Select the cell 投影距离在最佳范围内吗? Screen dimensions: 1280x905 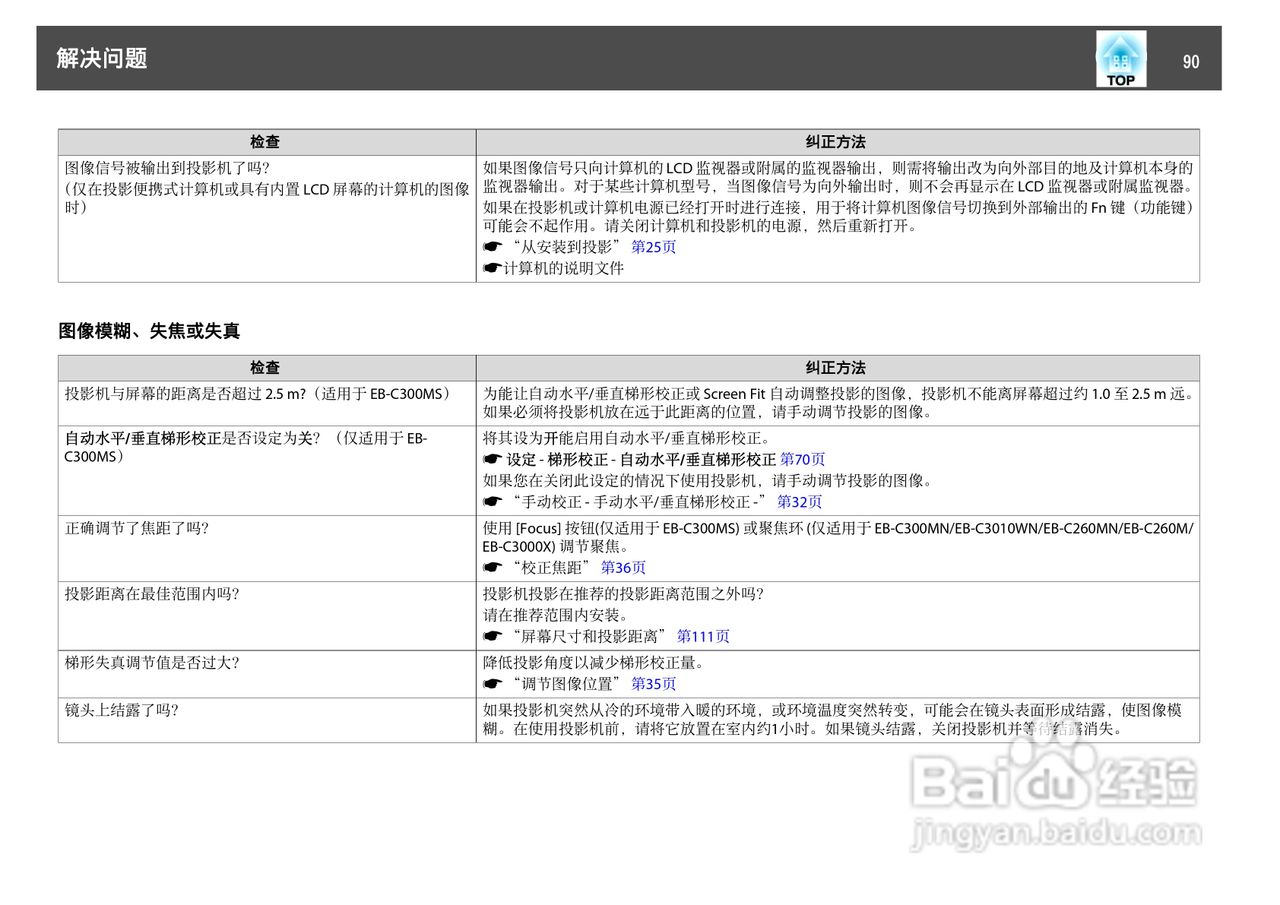pos(267,616)
